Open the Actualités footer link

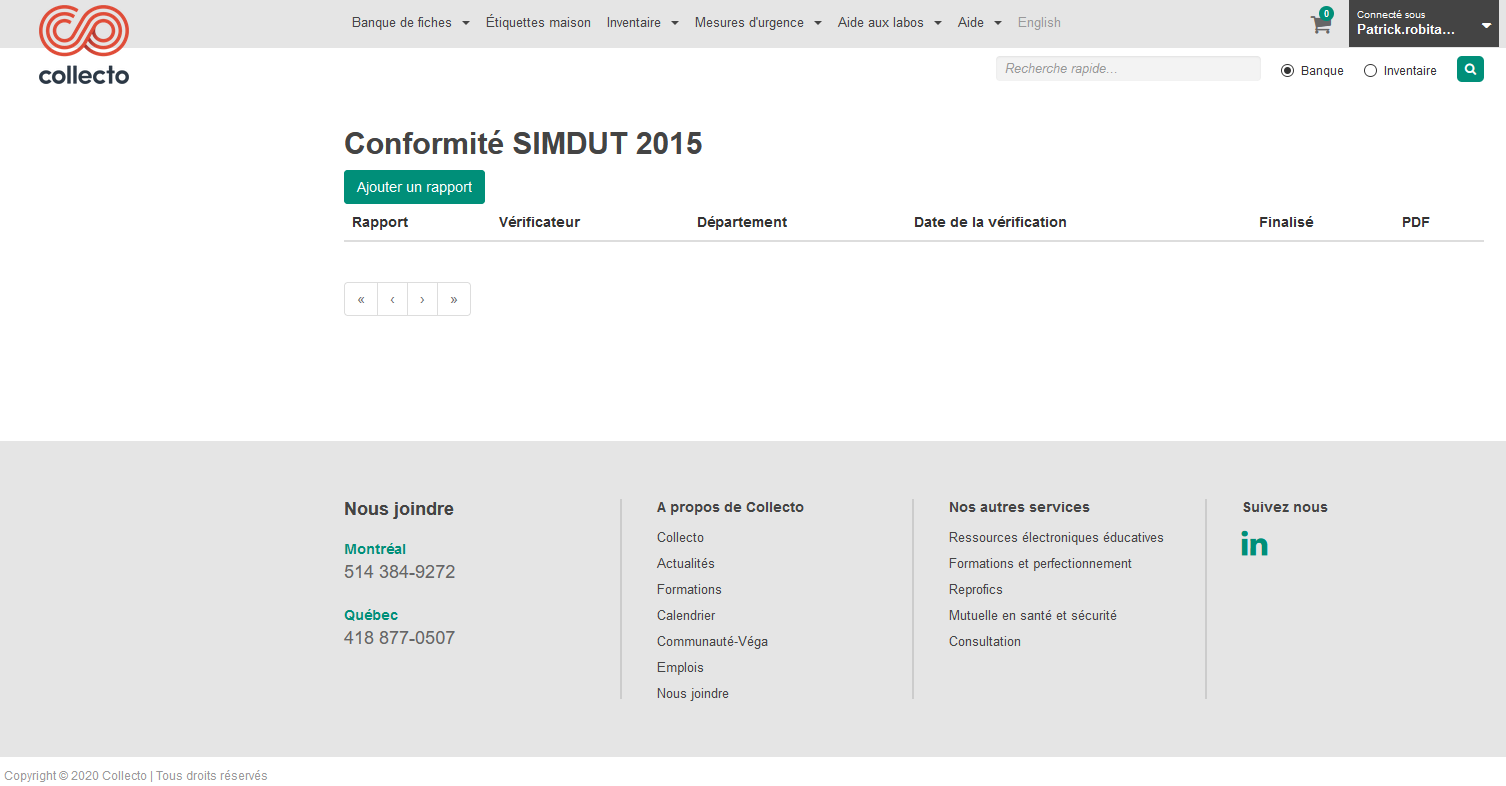[686, 563]
